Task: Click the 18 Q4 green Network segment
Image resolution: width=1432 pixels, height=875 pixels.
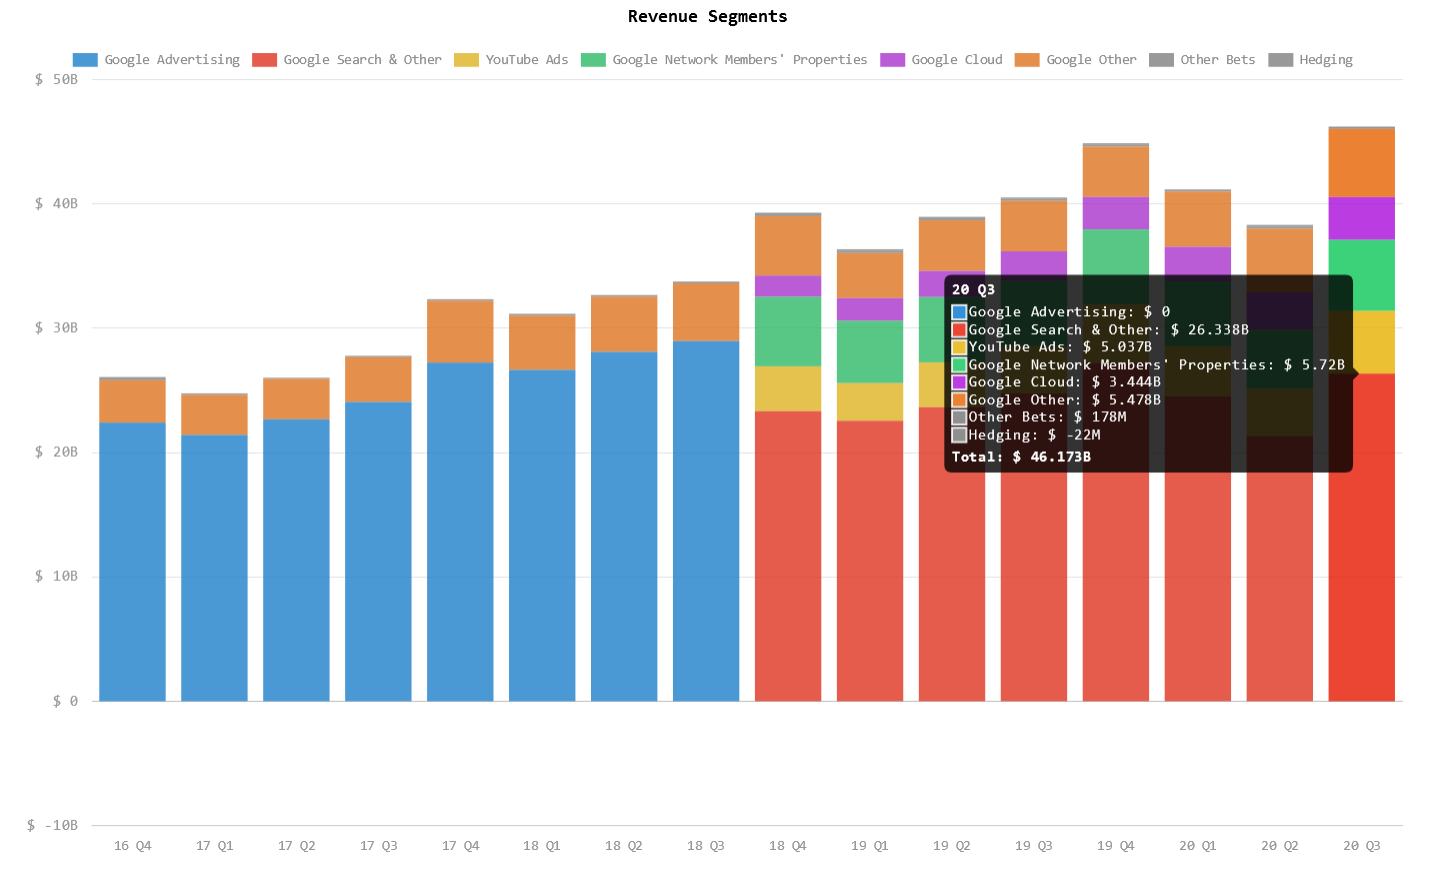Action: click(x=788, y=331)
